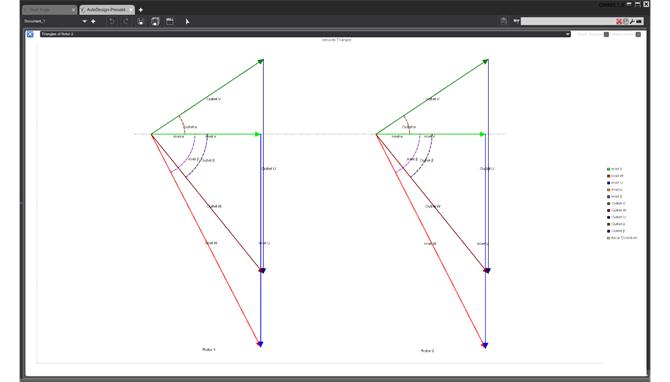Click the Outlet W legend entry
Viewport: 670px width, 382px height.
pos(617,210)
